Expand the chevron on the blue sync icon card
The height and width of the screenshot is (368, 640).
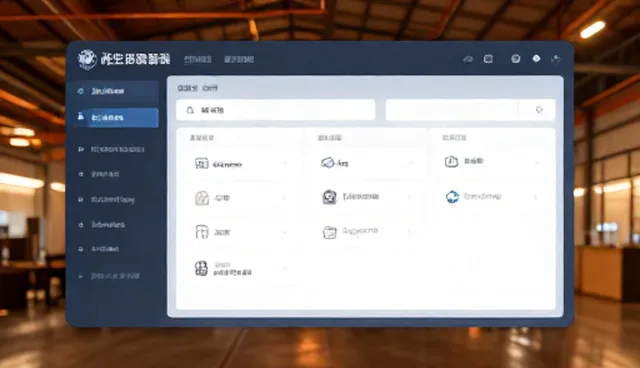tap(536, 197)
